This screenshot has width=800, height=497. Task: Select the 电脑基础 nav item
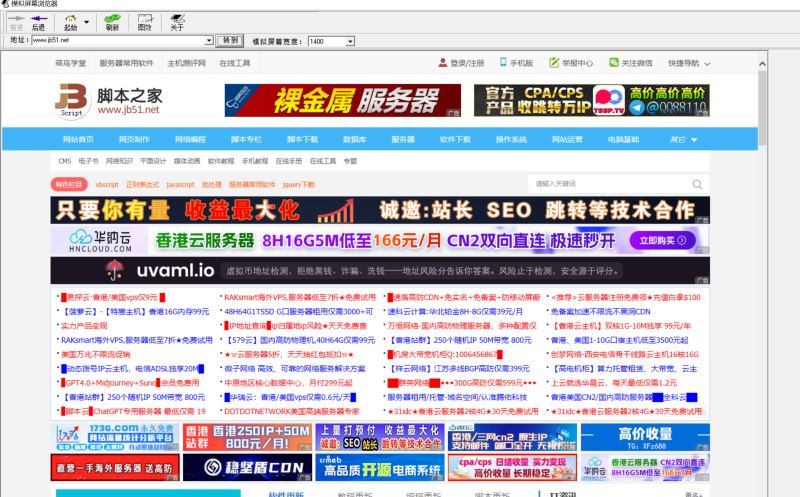pyautogui.click(x=623, y=139)
